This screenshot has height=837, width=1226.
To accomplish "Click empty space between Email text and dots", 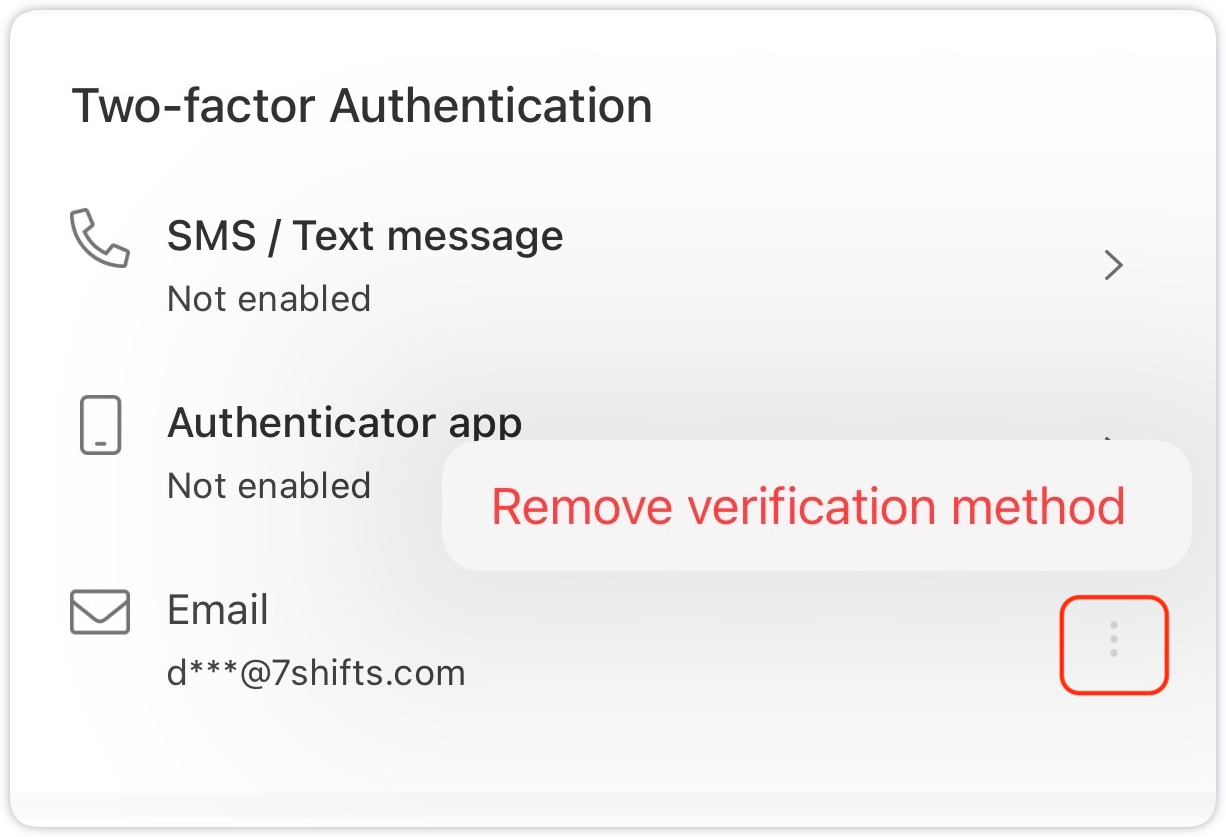I will click(x=760, y=640).
